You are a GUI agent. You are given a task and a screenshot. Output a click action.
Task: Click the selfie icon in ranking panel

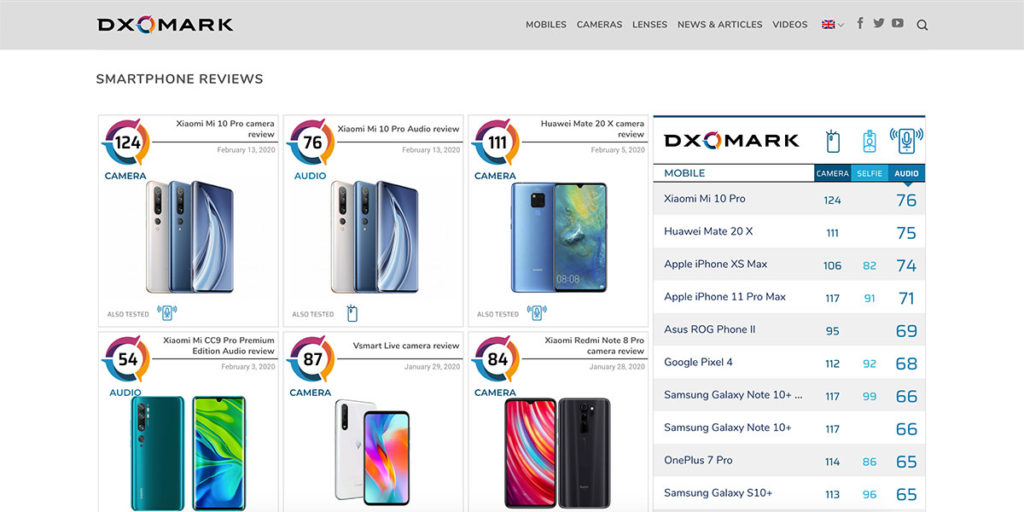869,141
